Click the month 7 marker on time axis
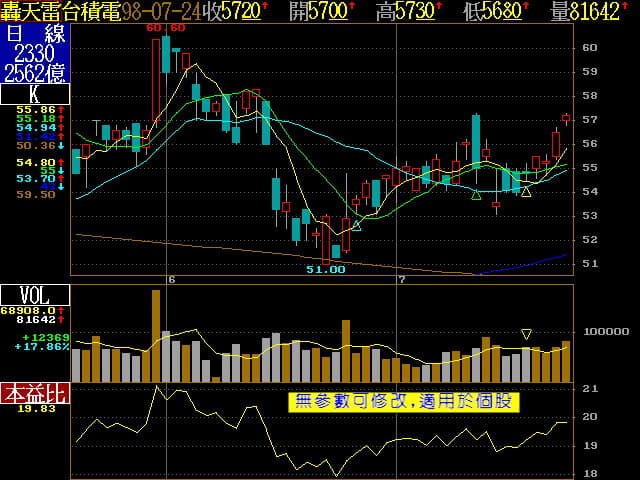This screenshot has height=480, width=640. (x=400, y=279)
